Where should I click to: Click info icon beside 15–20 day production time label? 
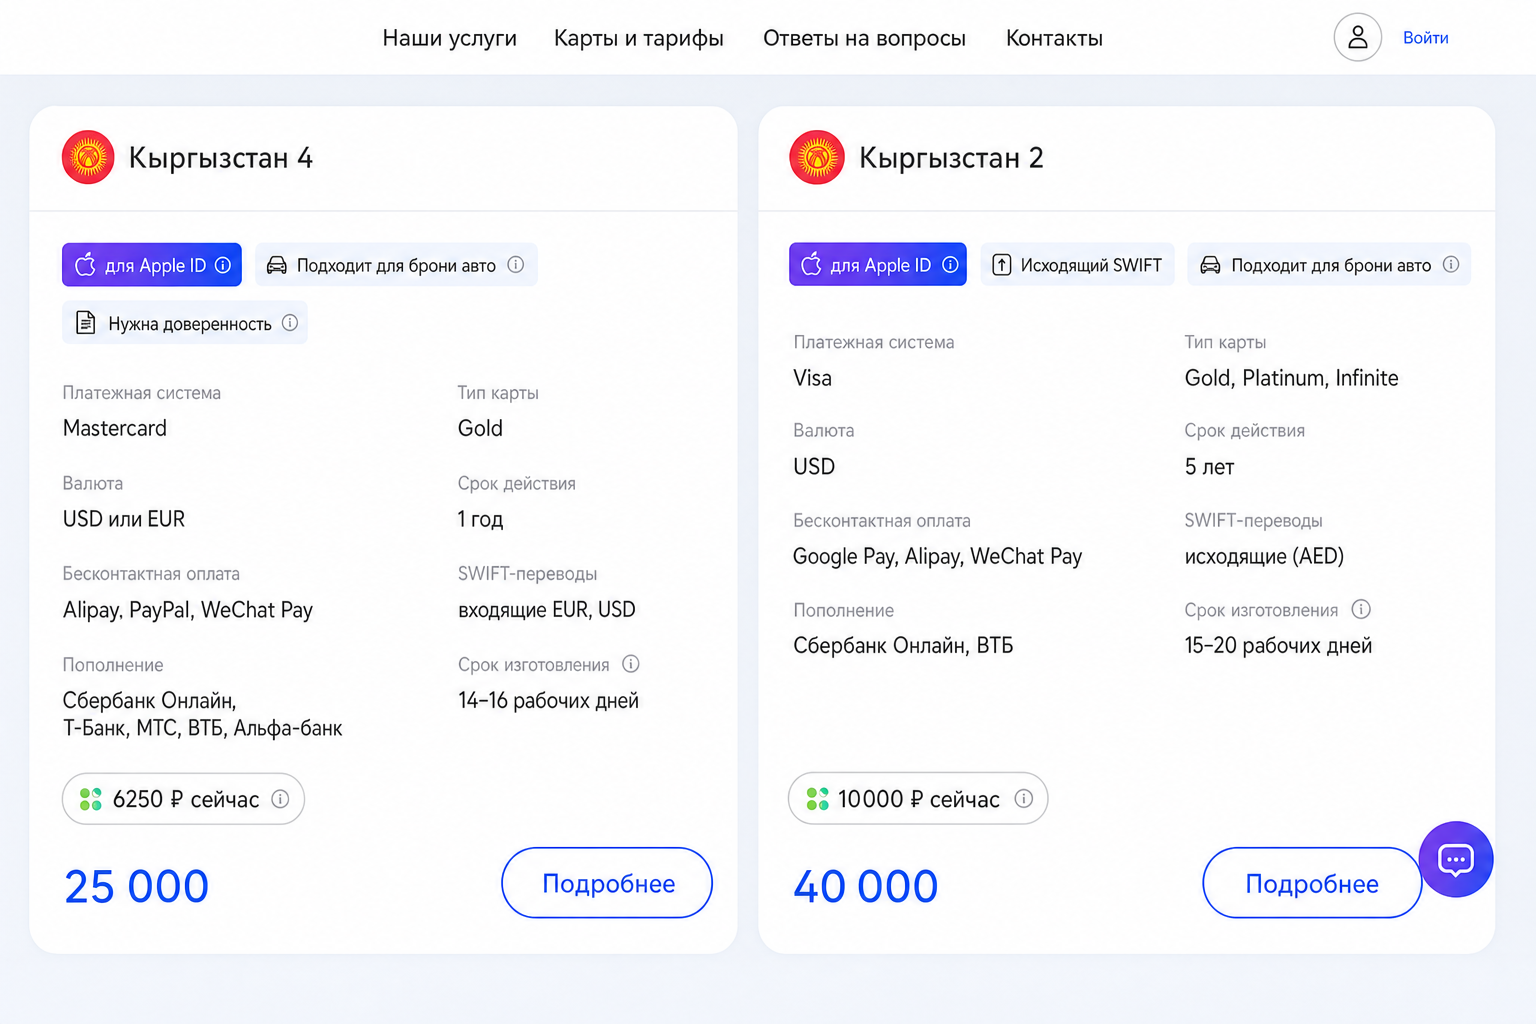[x=1361, y=609]
